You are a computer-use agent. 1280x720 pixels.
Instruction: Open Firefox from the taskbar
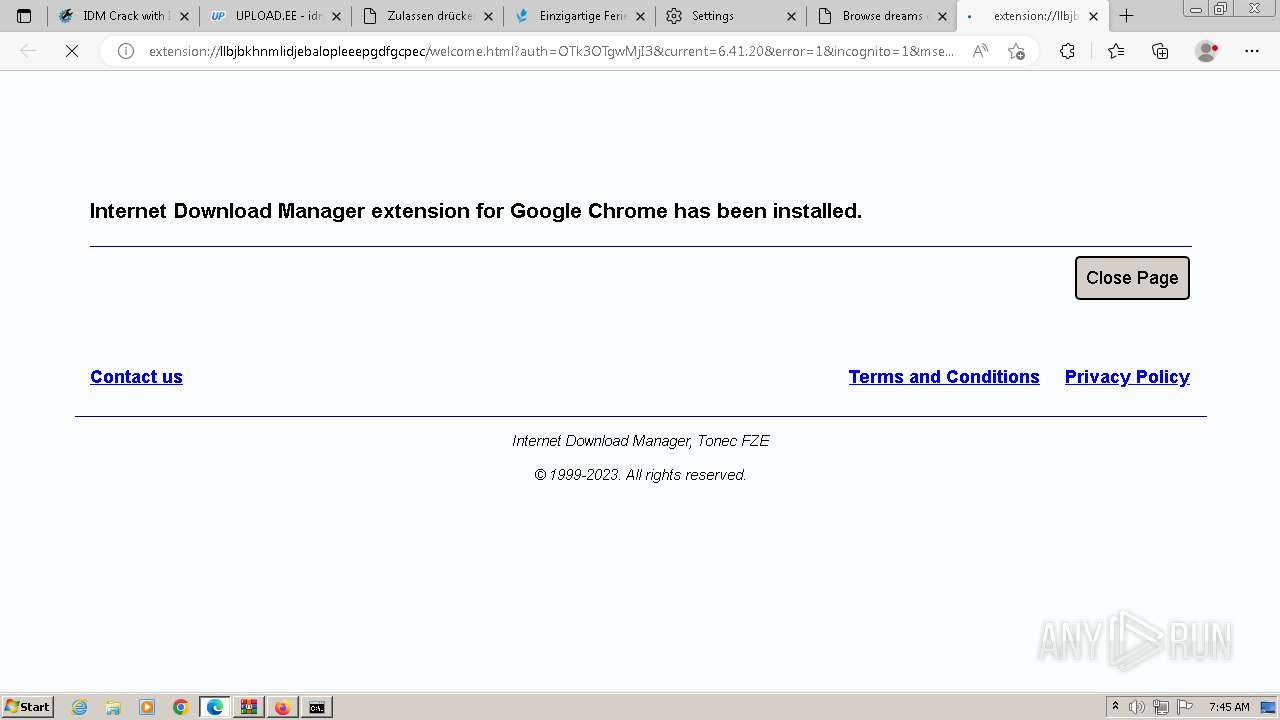click(283, 707)
